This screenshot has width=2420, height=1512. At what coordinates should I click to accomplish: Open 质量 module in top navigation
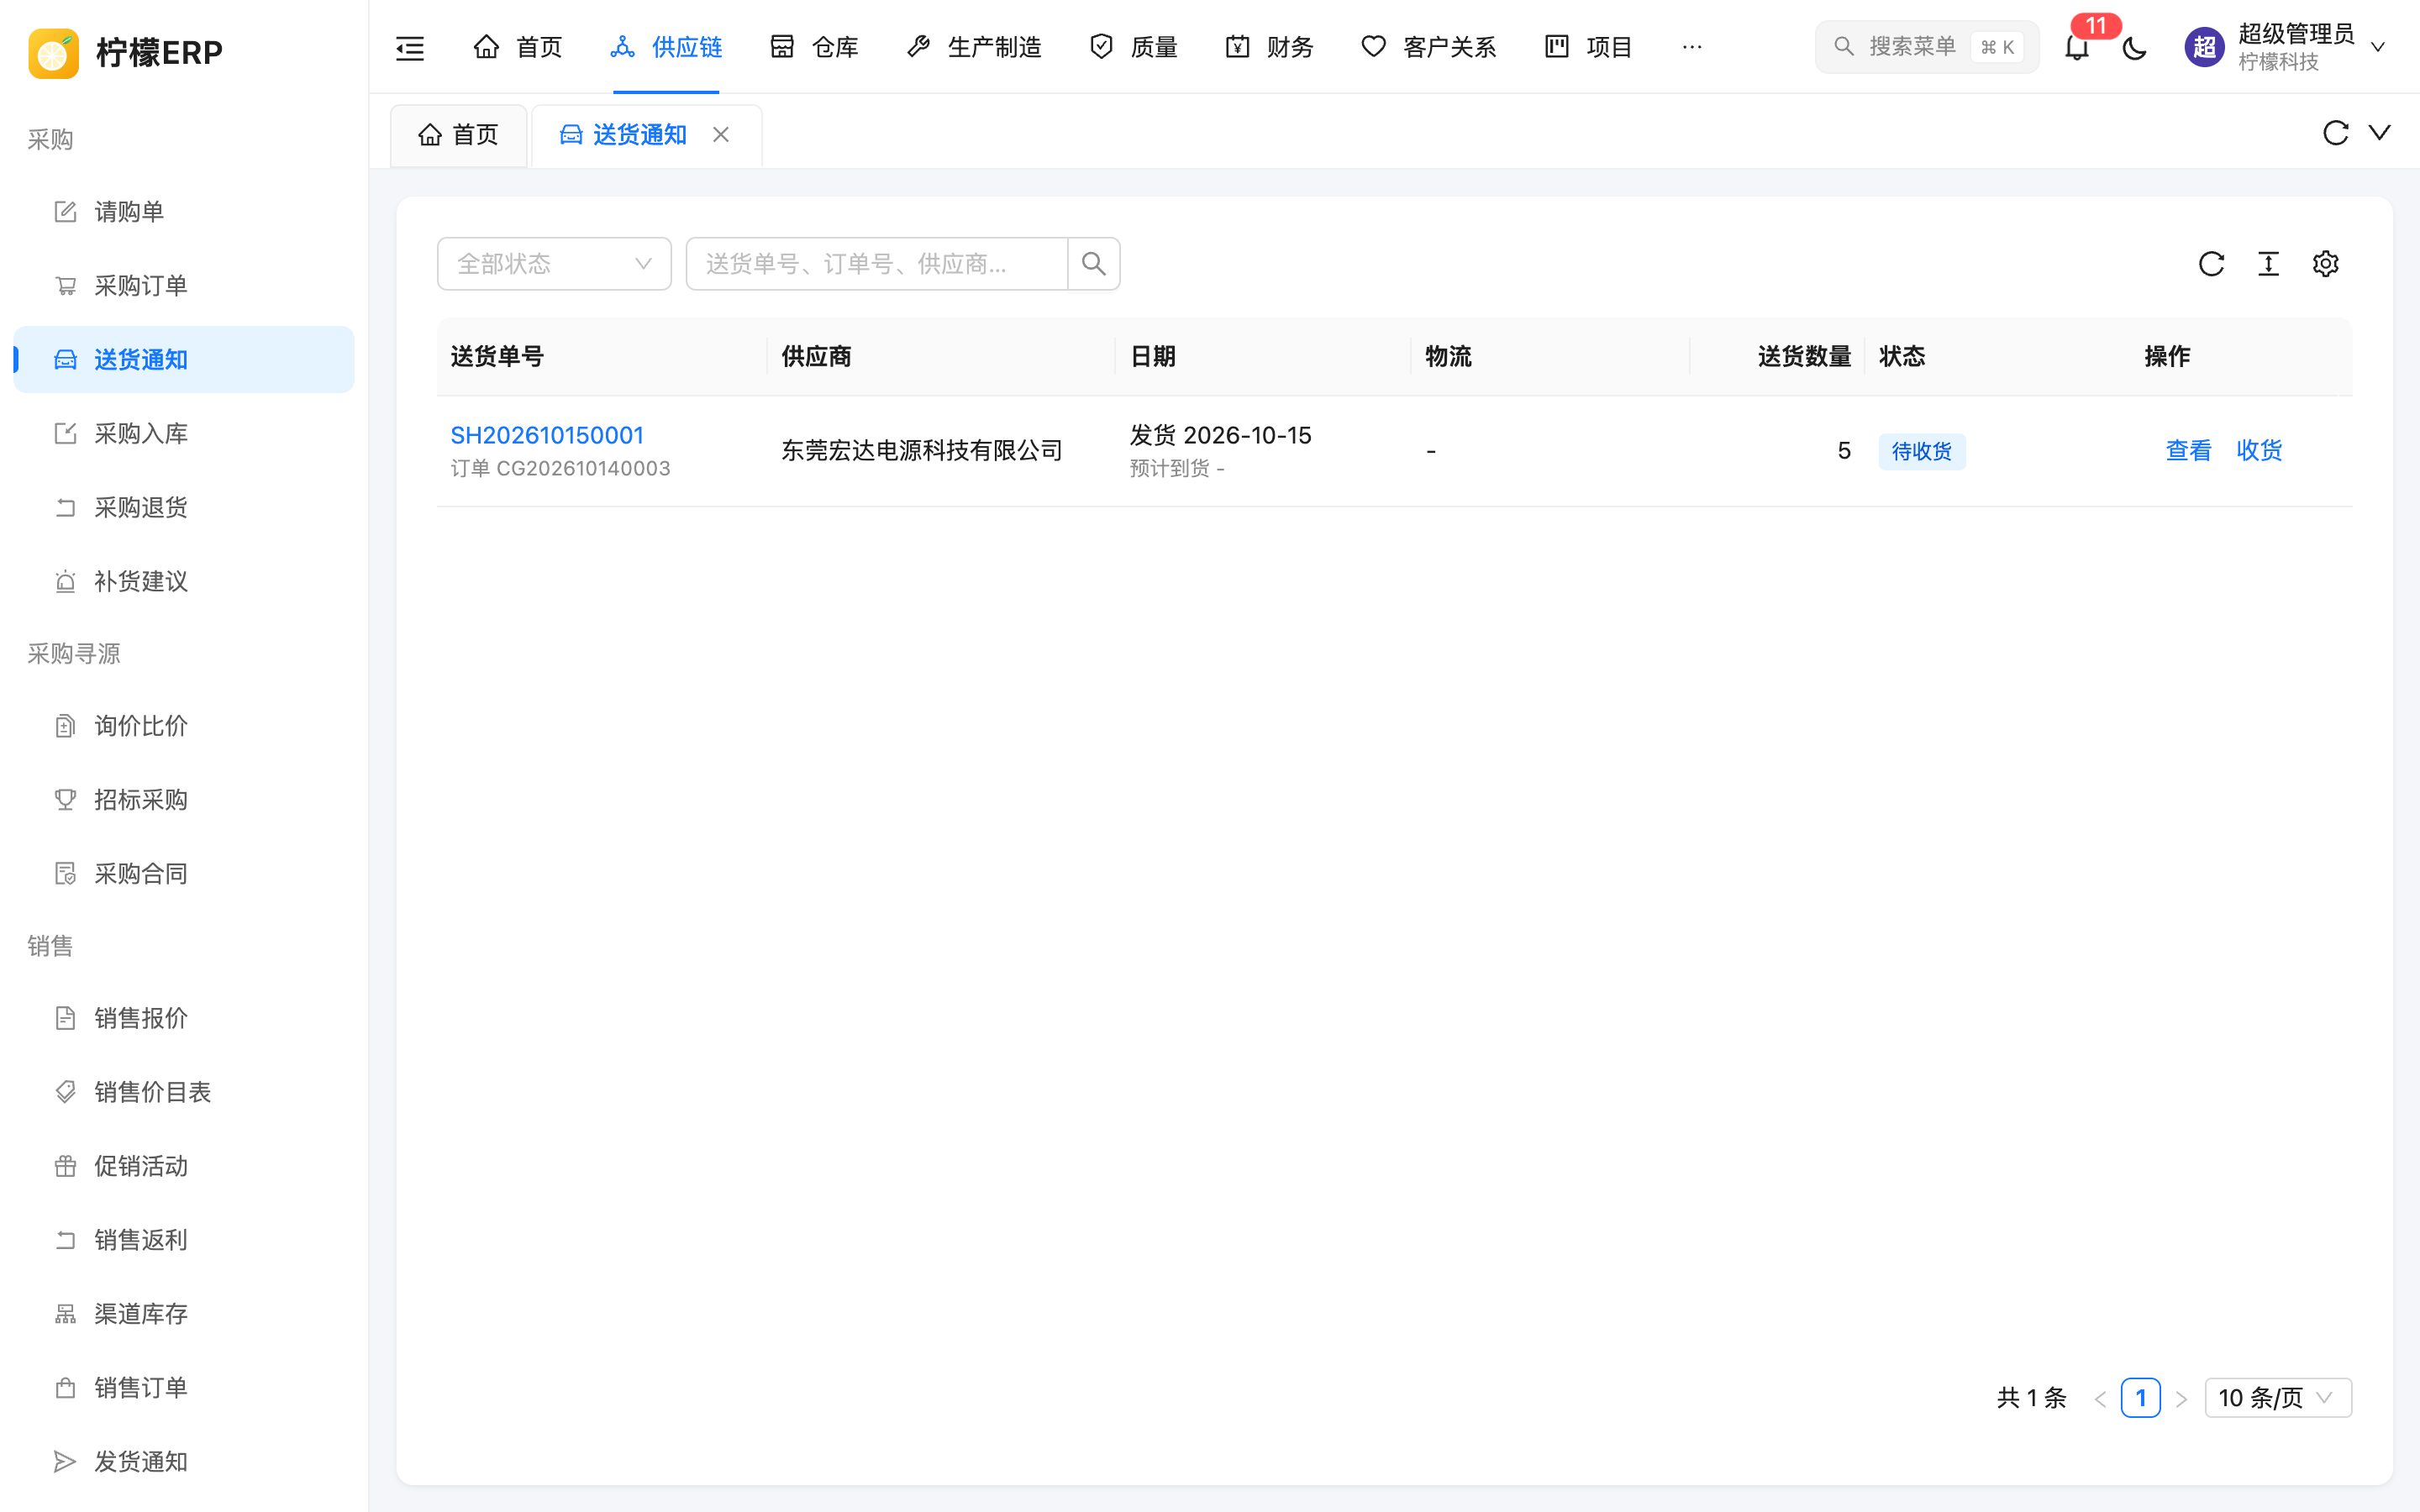pos(1133,47)
